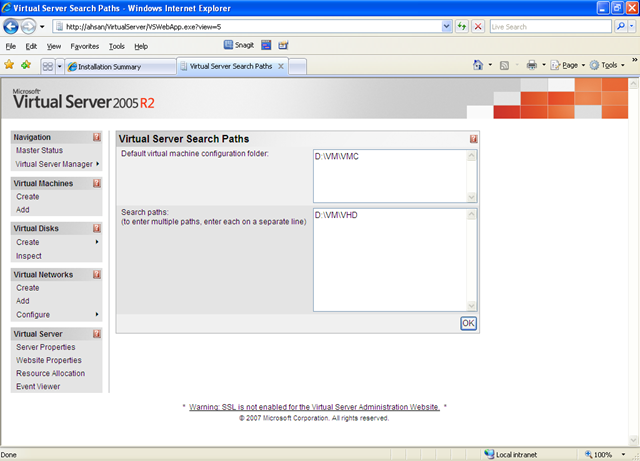This screenshot has width=640, height=461.
Task: Click the Snagit toolbar icon
Action: [x=239, y=45]
